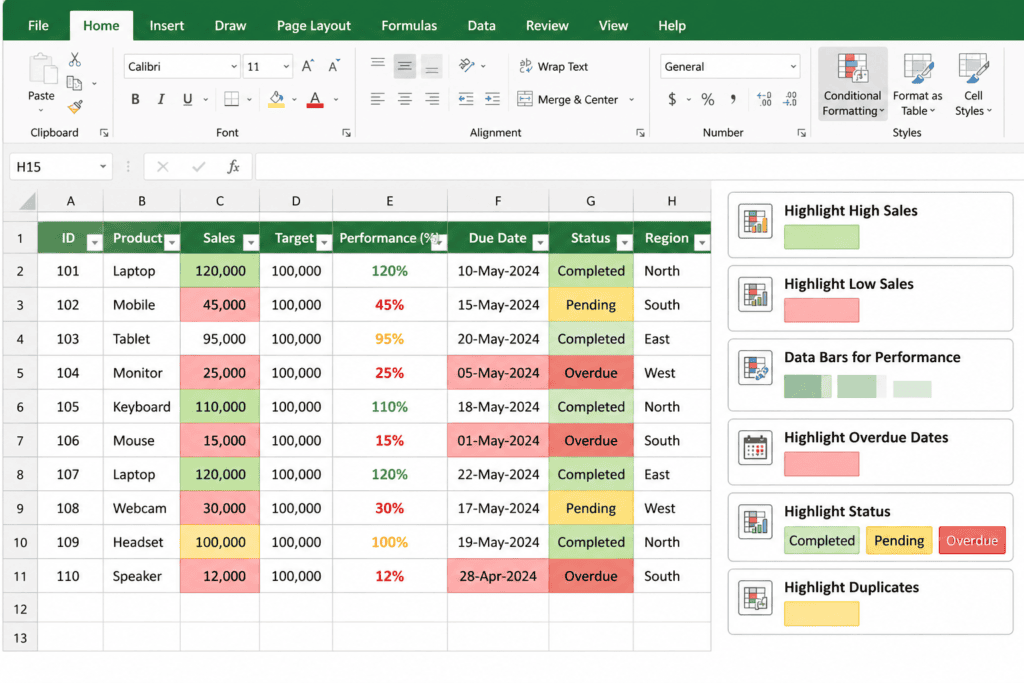The image size is (1024, 683).
Task: Switch to the Data tab
Action: tap(481, 25)
